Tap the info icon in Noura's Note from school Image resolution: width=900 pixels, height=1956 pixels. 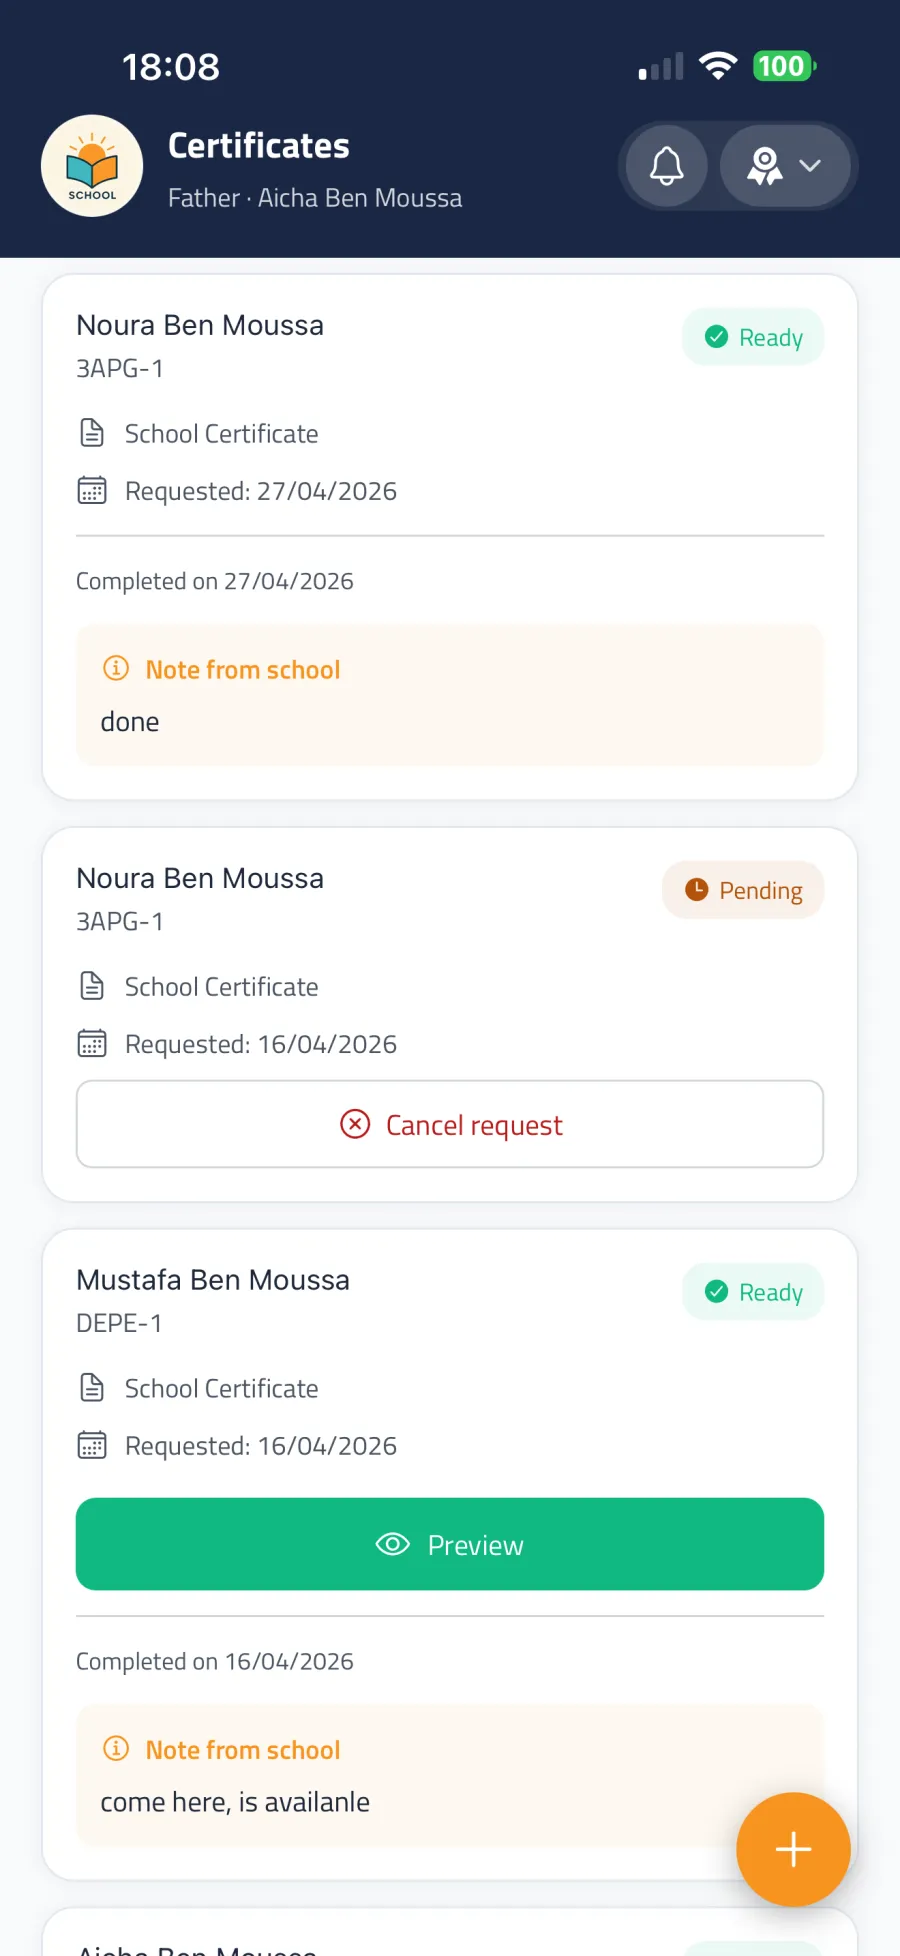[x=116, y=668]
